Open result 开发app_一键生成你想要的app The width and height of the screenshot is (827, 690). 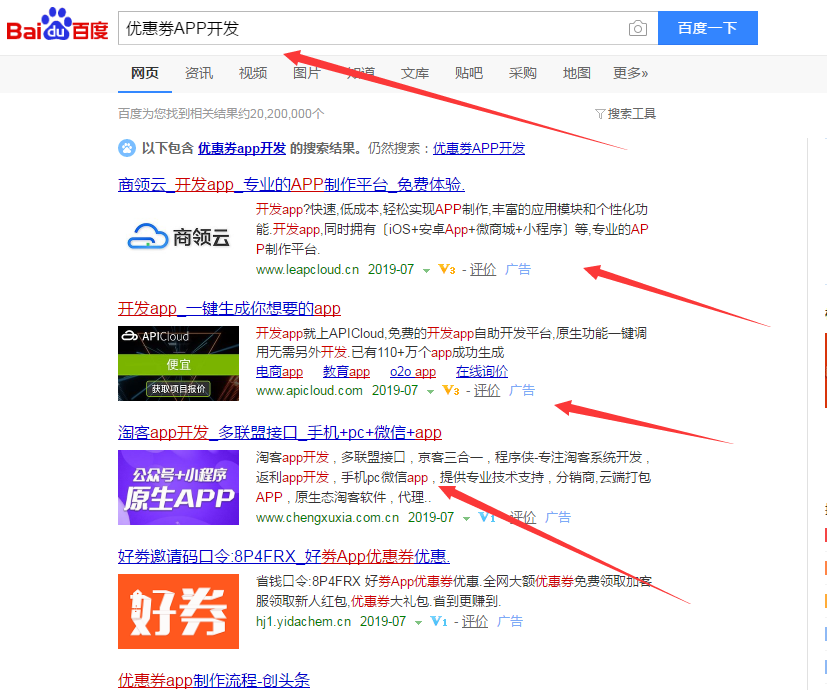229,308
